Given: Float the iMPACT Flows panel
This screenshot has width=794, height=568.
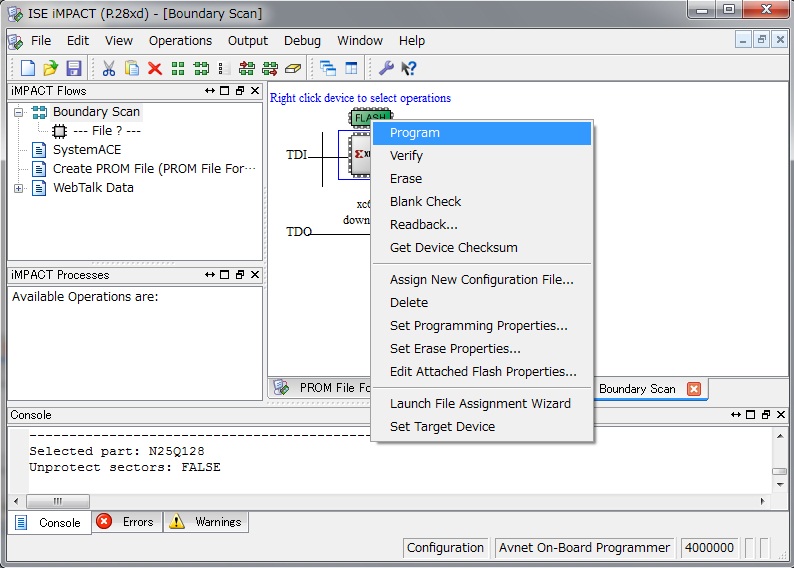Looking at the screenshot, I should click(x=240, y=91).
